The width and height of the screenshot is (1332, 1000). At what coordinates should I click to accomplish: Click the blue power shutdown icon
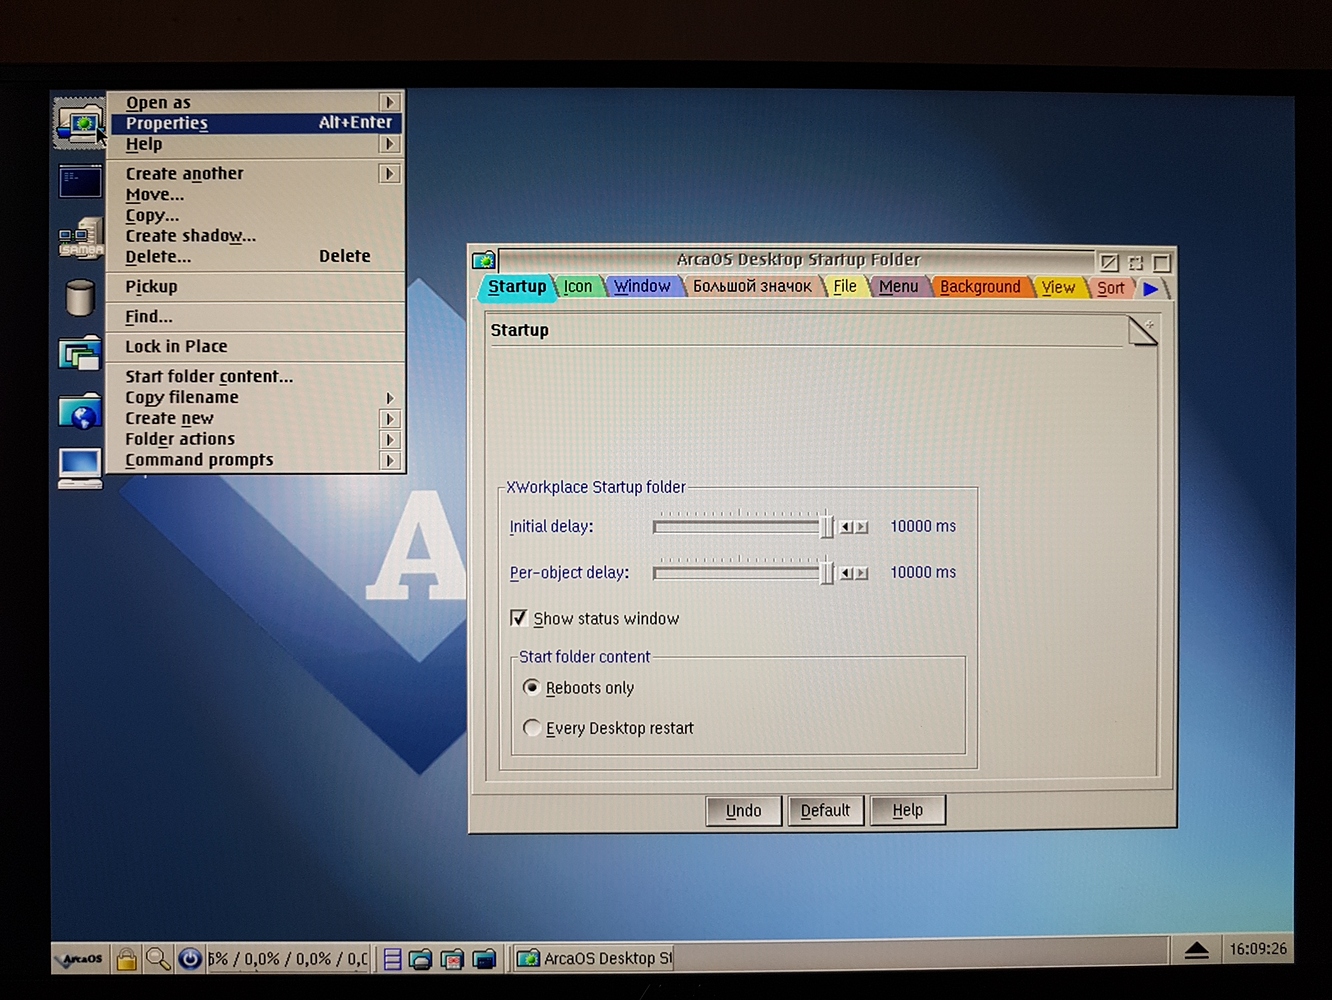tap(190, 958)
